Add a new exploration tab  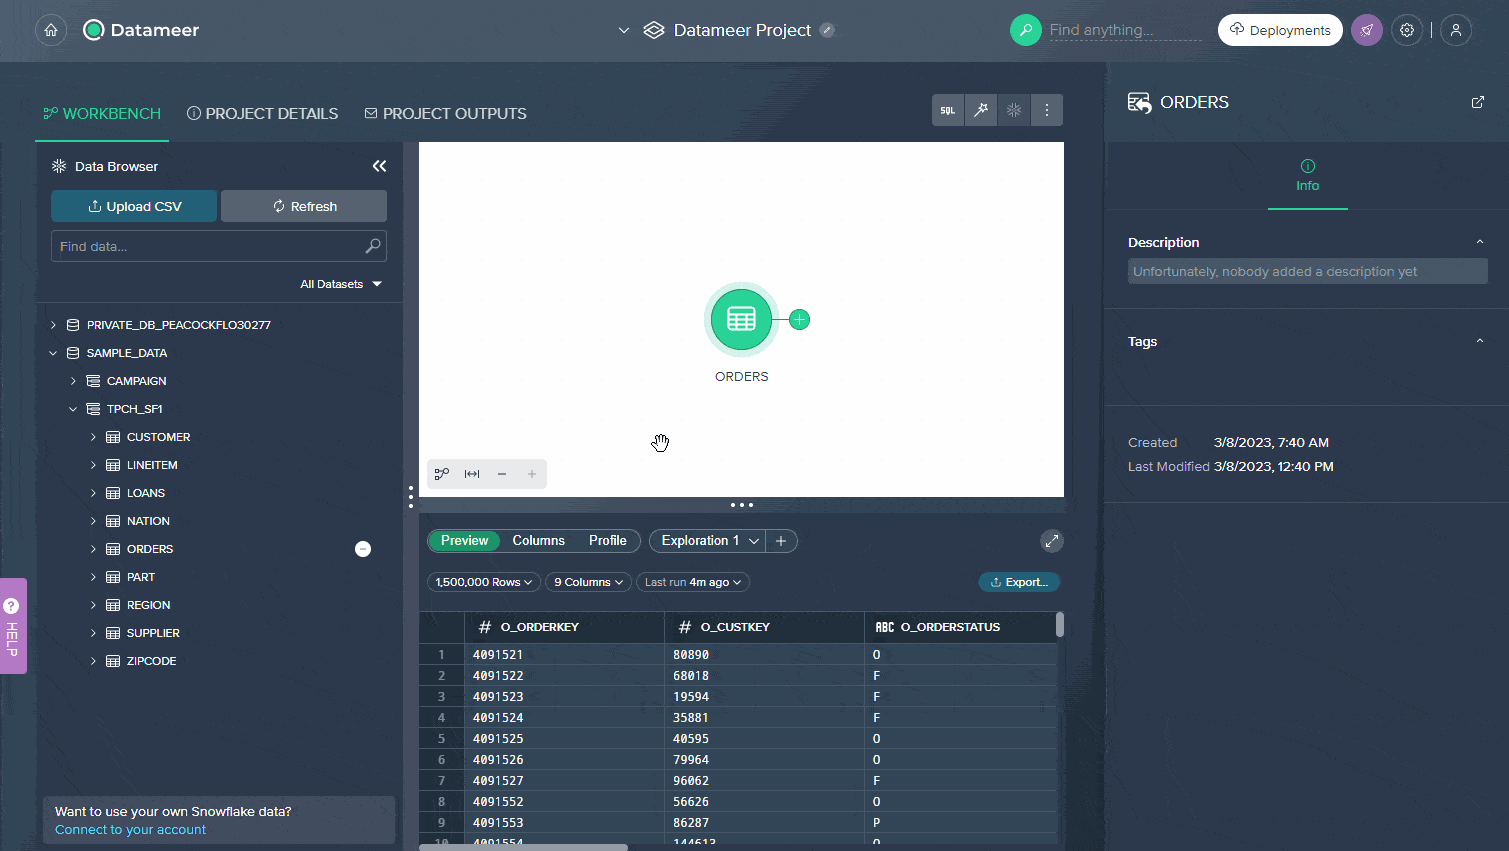pos(781,541)
